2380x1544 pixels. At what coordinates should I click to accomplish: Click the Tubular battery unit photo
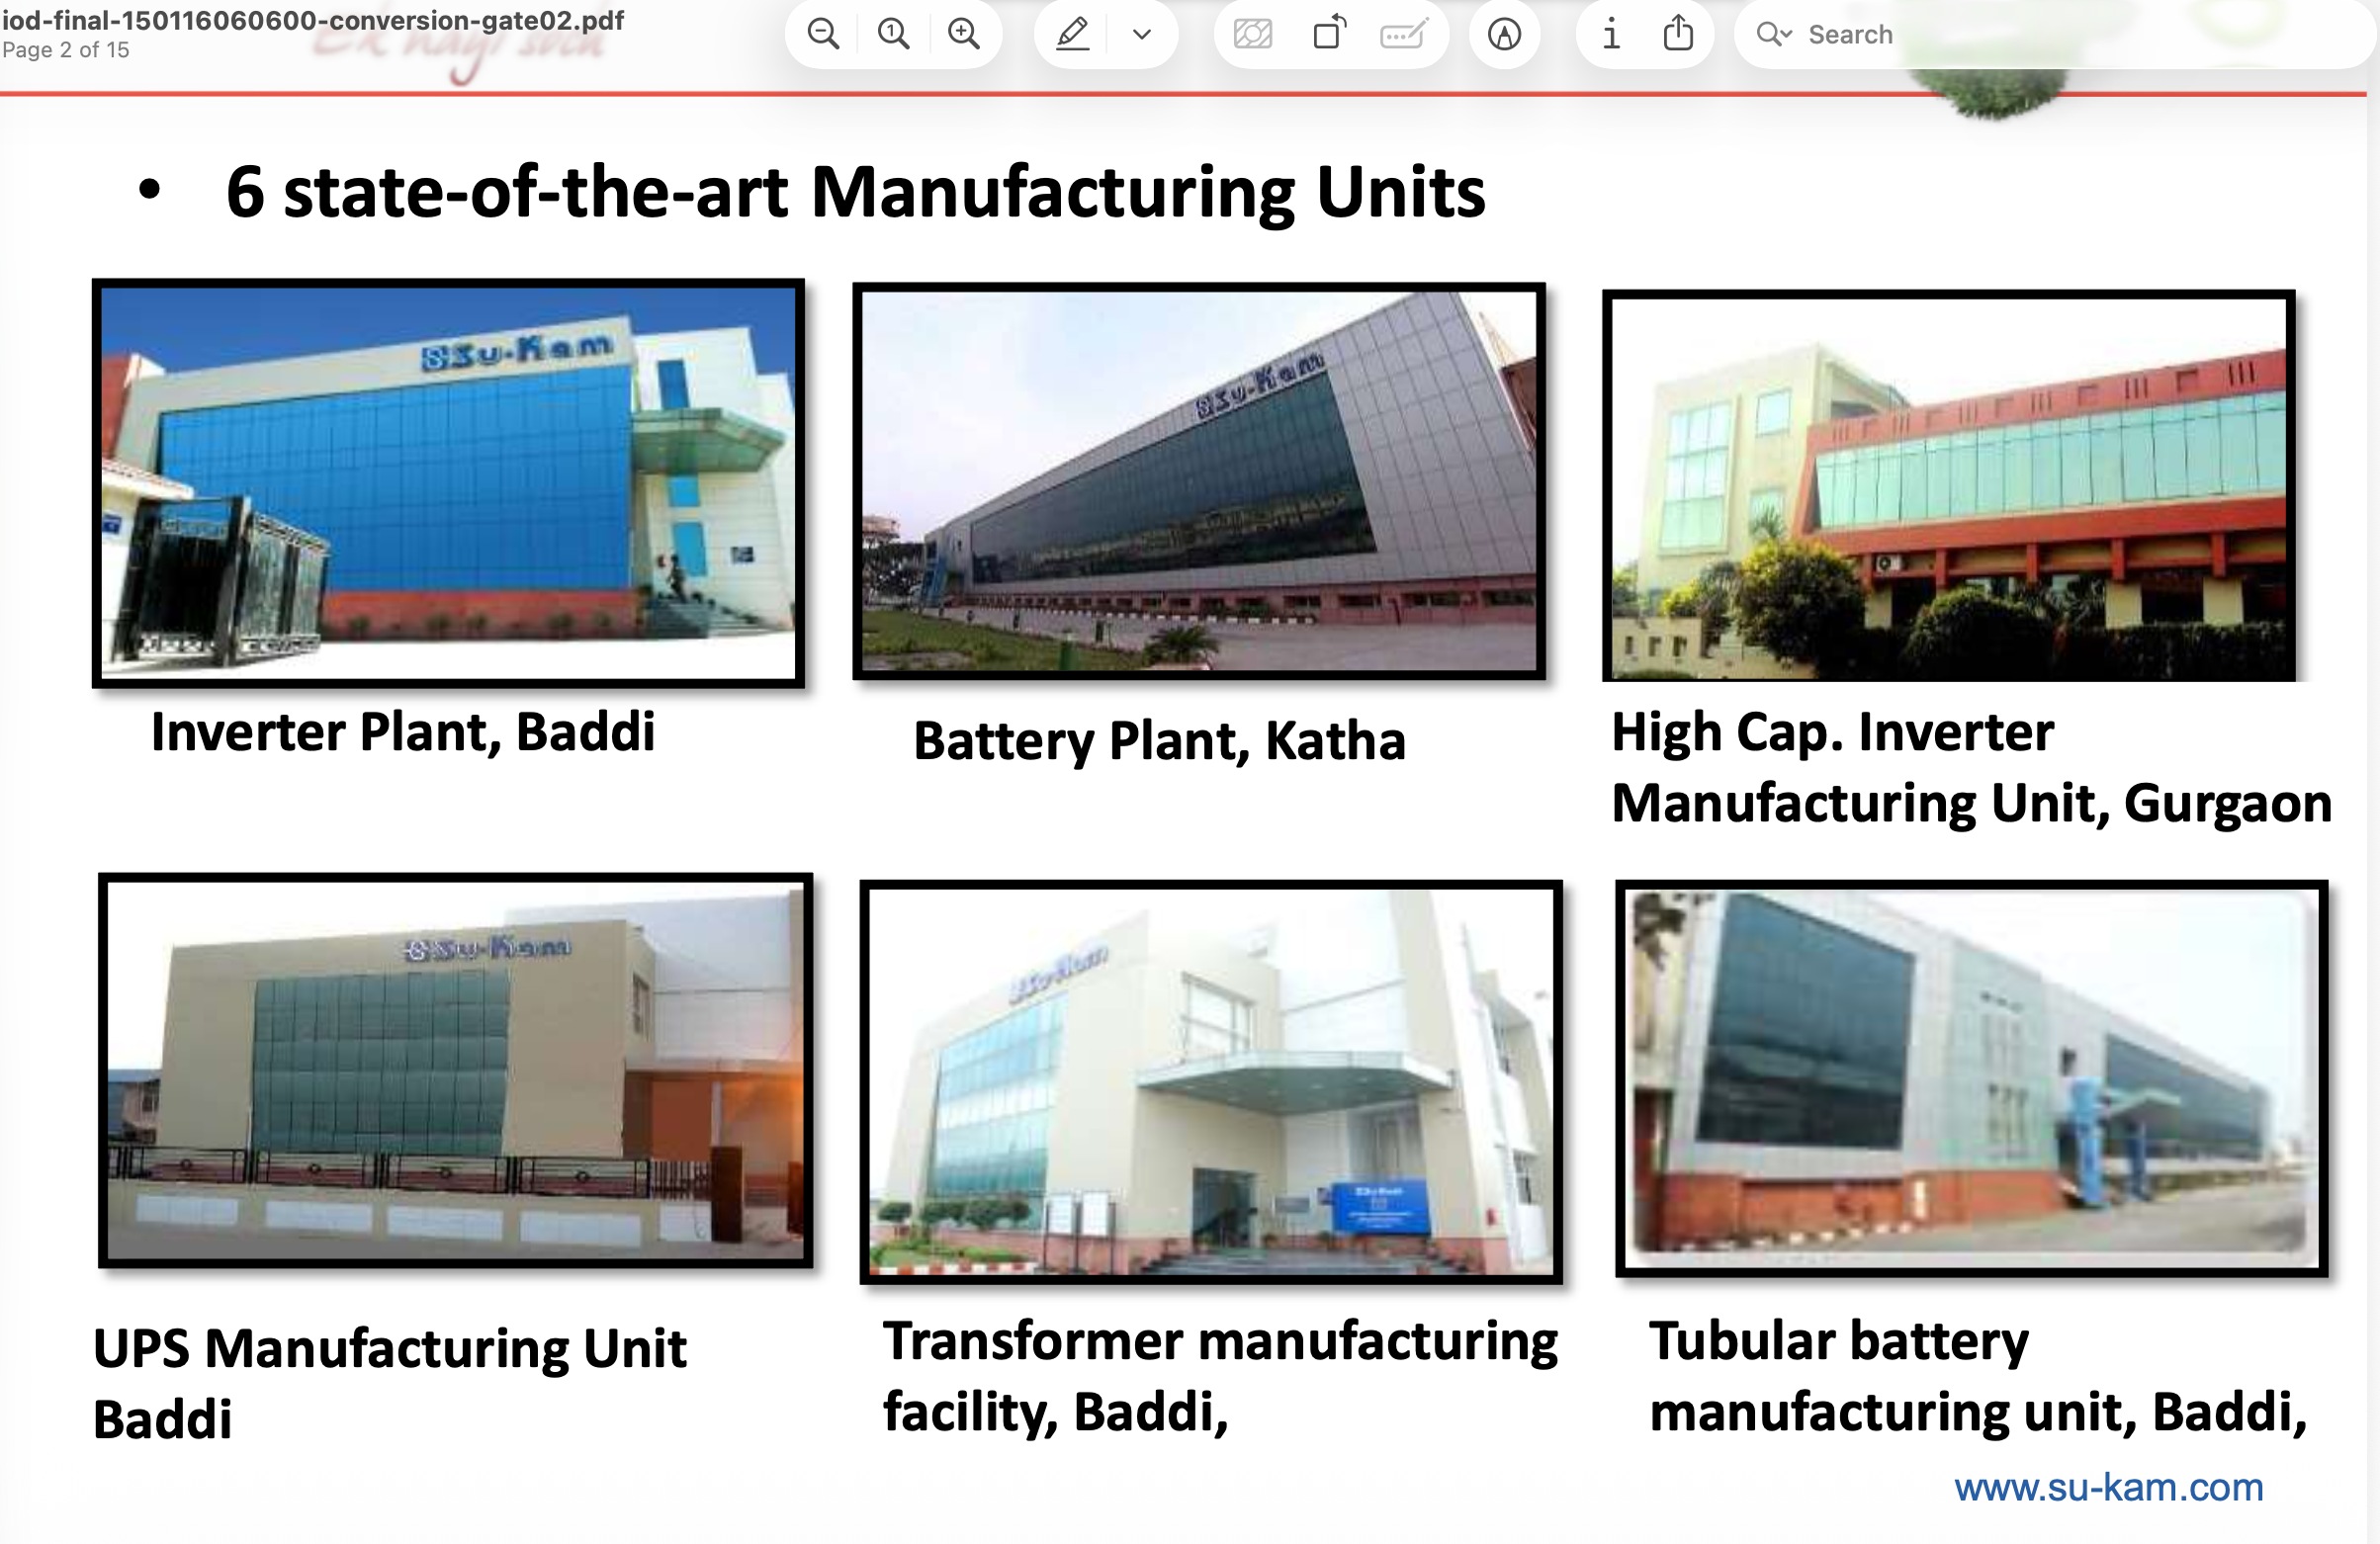(1971, 1078)
